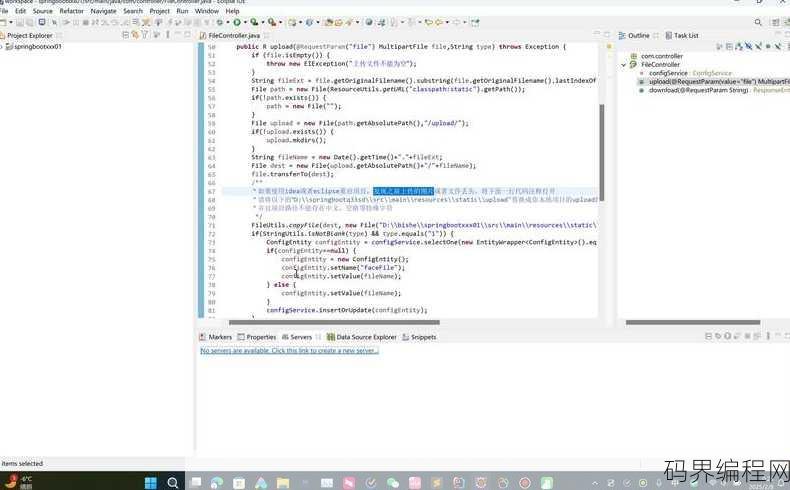Open the Source menu
Viewport: 790px width, 490px height.
coord(42,11)
